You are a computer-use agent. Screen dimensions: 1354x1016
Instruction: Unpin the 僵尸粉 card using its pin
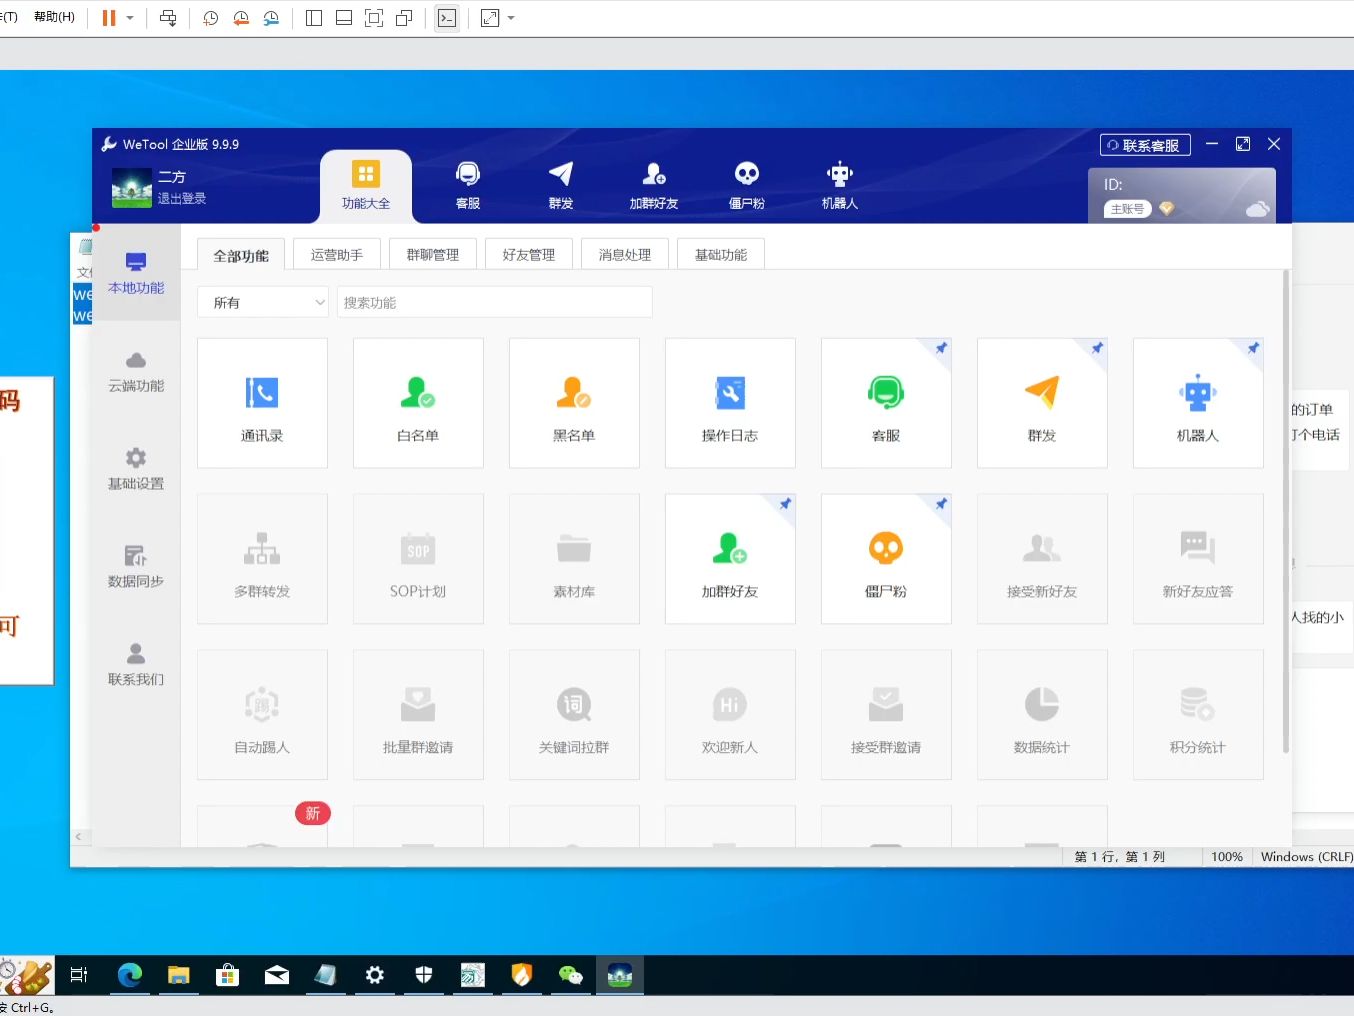(941, 504)
